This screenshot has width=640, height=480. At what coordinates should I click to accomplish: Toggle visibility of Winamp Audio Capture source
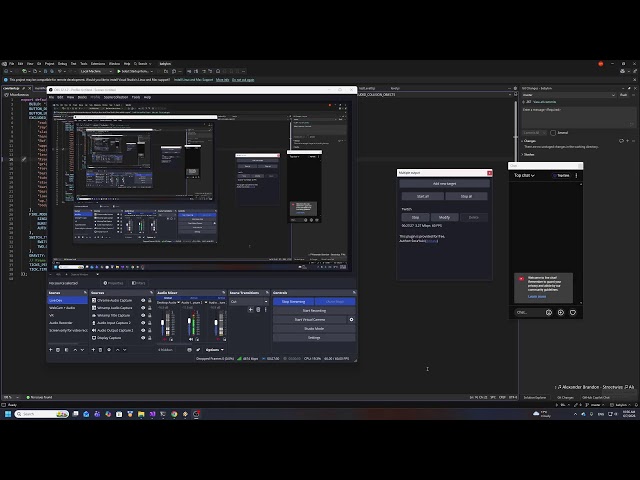[x=143, y=308]
